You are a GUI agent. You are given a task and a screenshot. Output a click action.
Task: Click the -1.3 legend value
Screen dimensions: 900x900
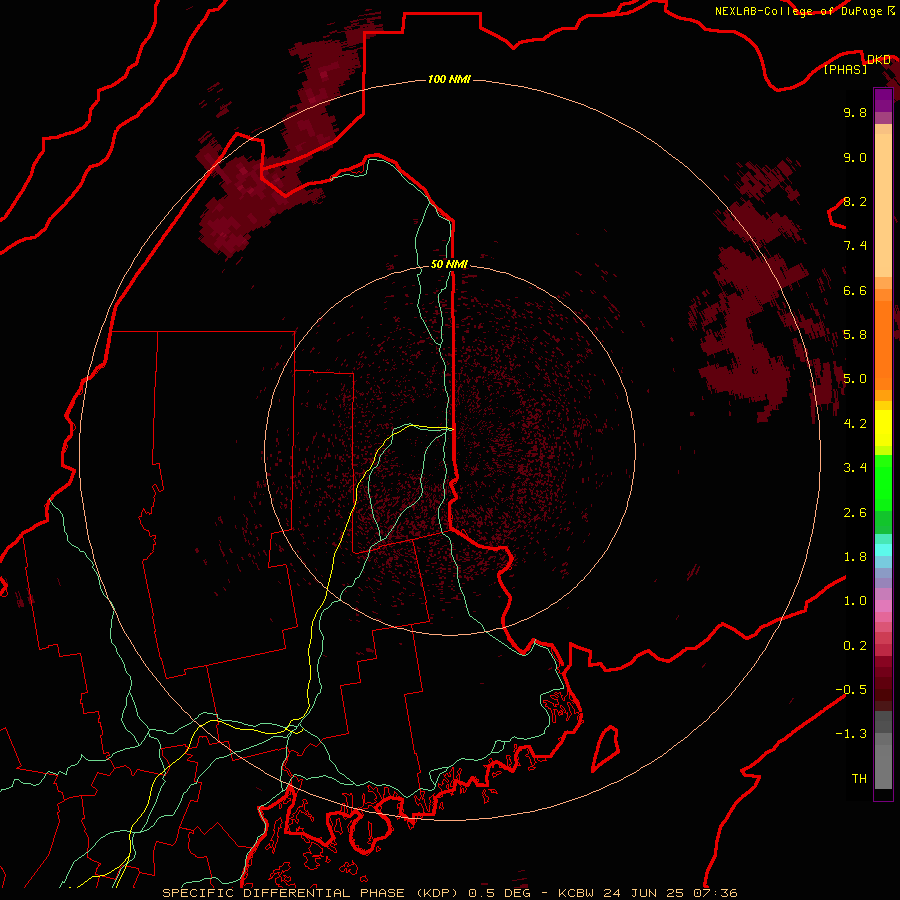[x=851, y=734]
